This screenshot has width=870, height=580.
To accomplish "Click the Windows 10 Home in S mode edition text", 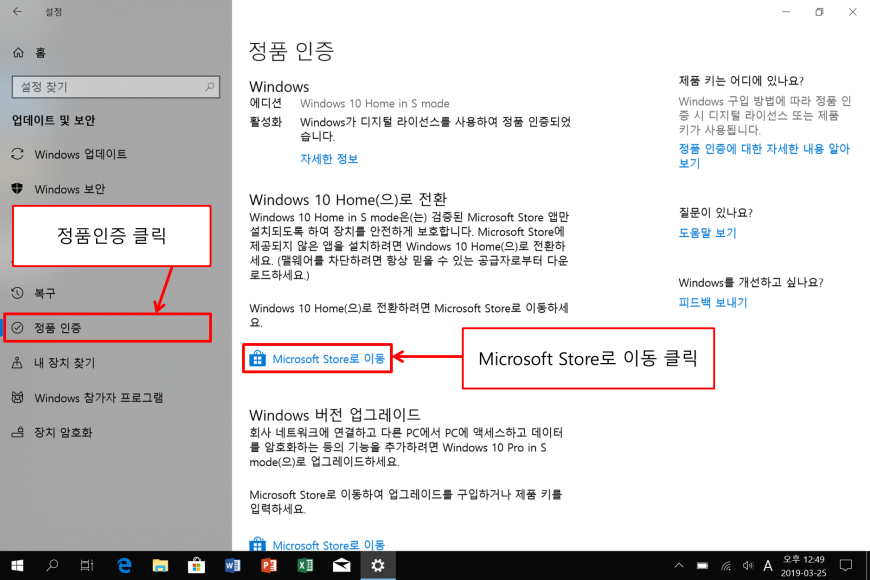I will [375, 104].
